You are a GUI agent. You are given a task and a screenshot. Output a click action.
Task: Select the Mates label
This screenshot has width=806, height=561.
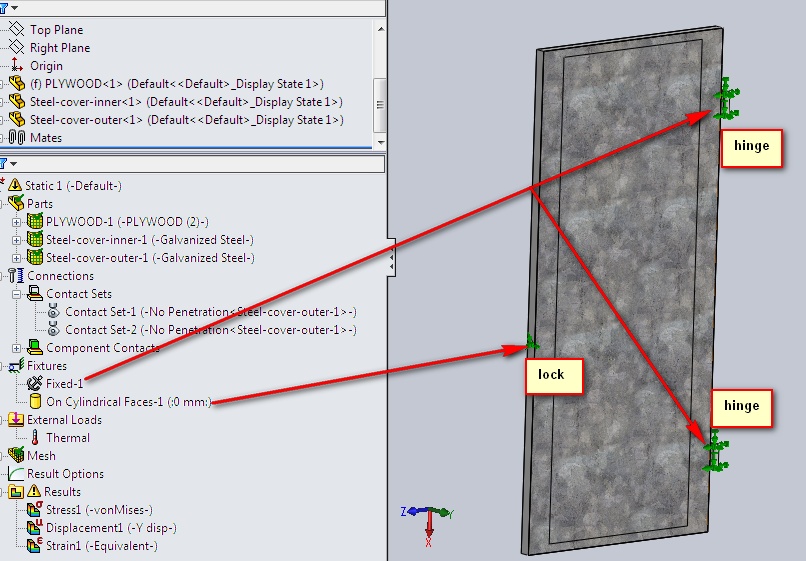pos(46,138)
